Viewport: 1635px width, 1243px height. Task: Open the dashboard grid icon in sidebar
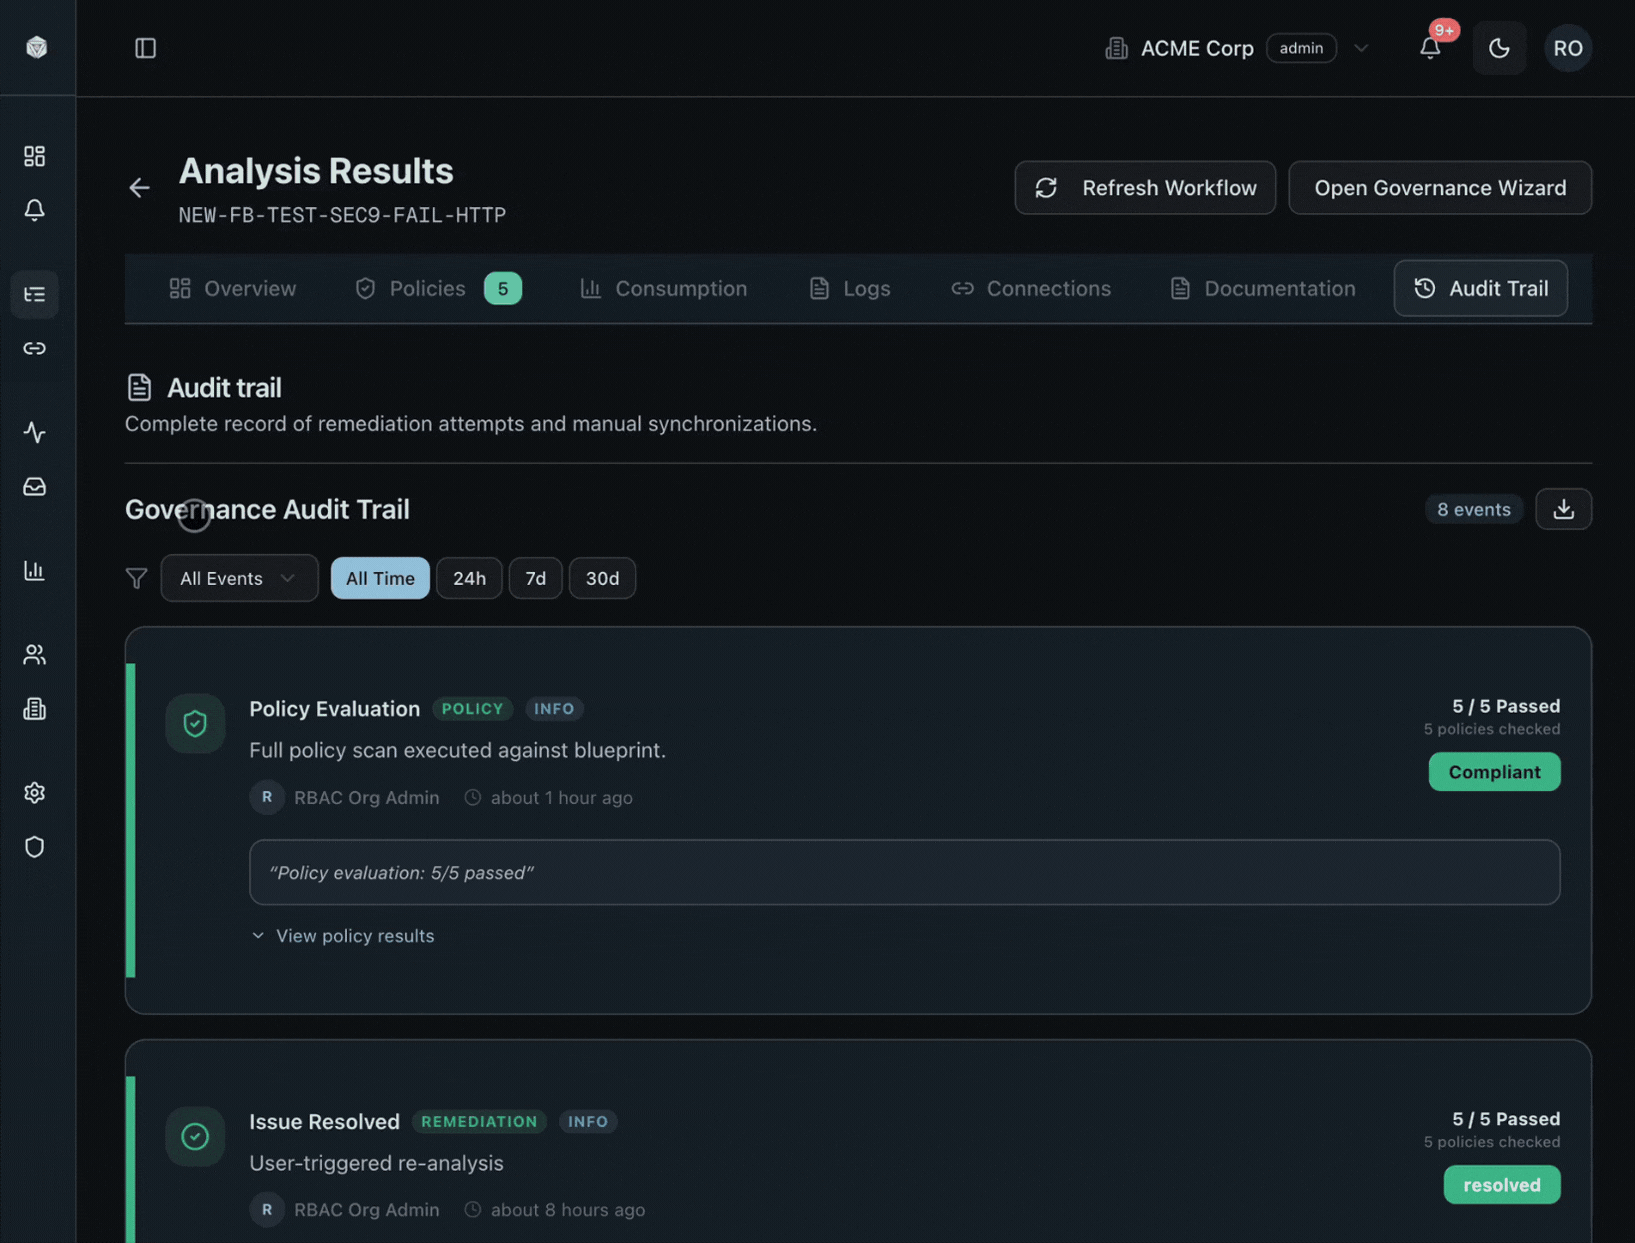(34, 156)
